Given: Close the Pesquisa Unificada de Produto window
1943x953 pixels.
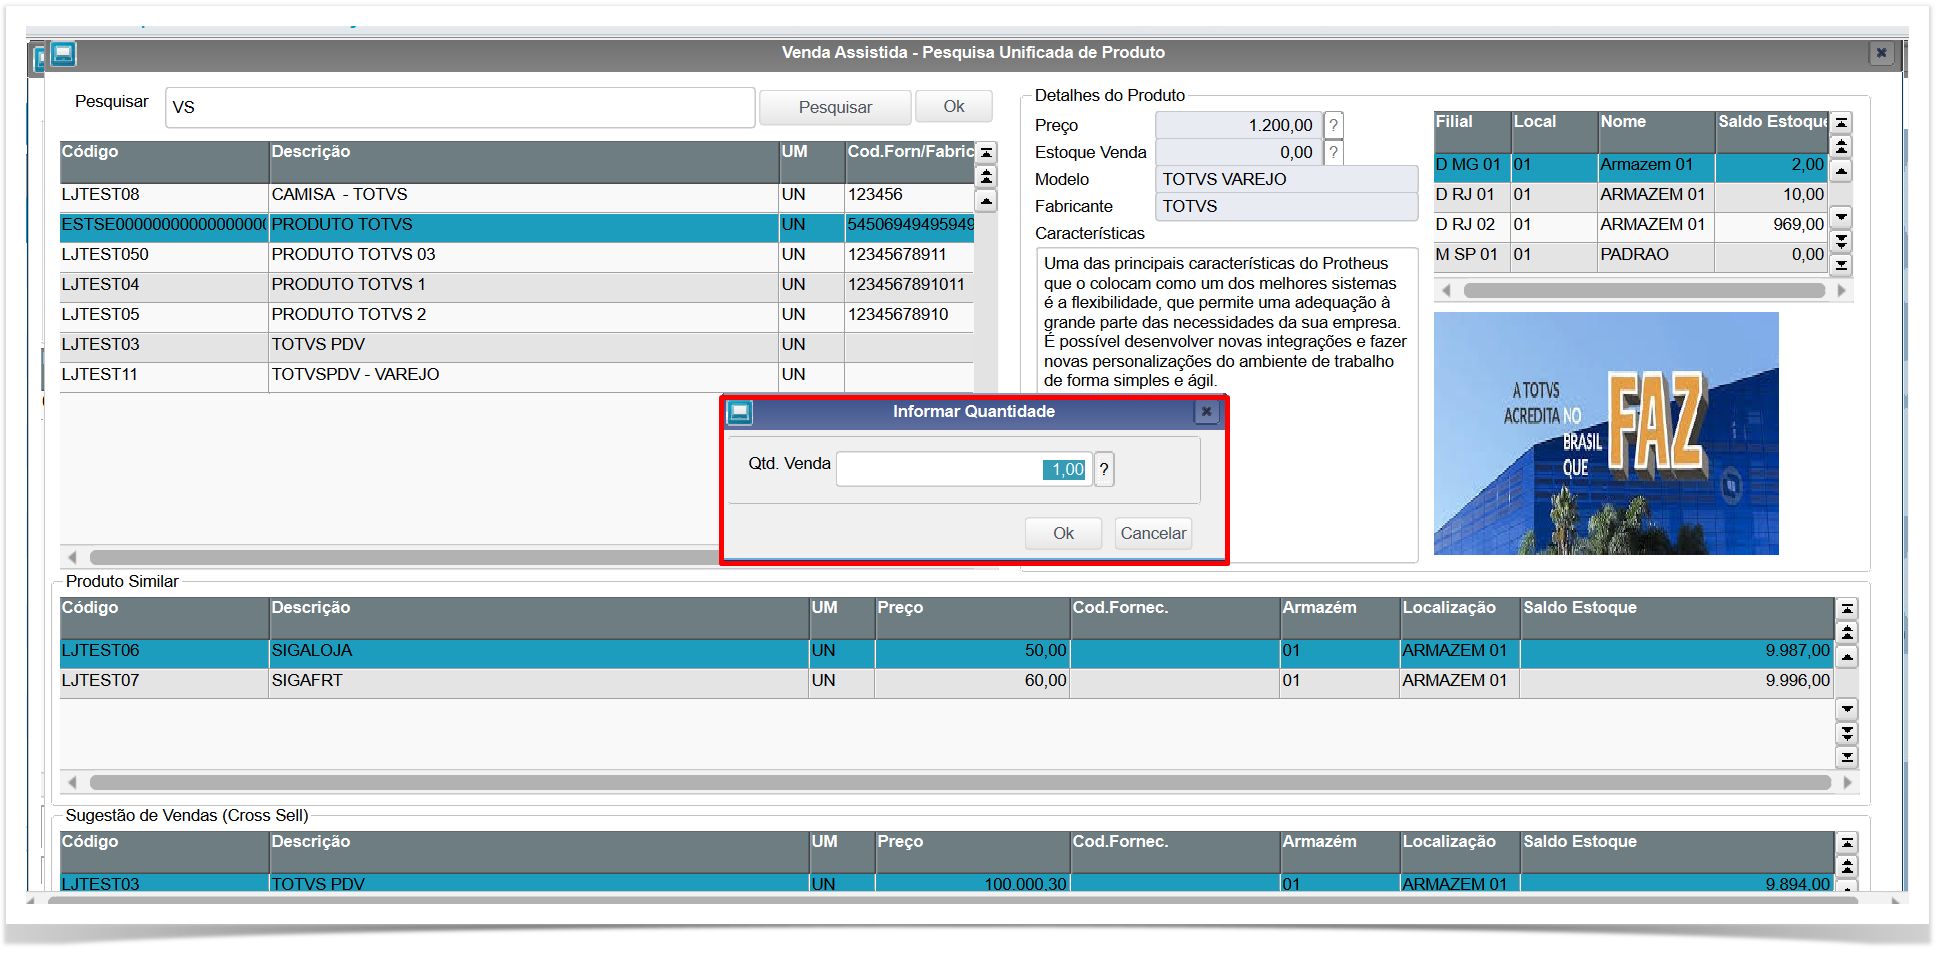Looking at the screenshot, I should (x=1881, y=53).
